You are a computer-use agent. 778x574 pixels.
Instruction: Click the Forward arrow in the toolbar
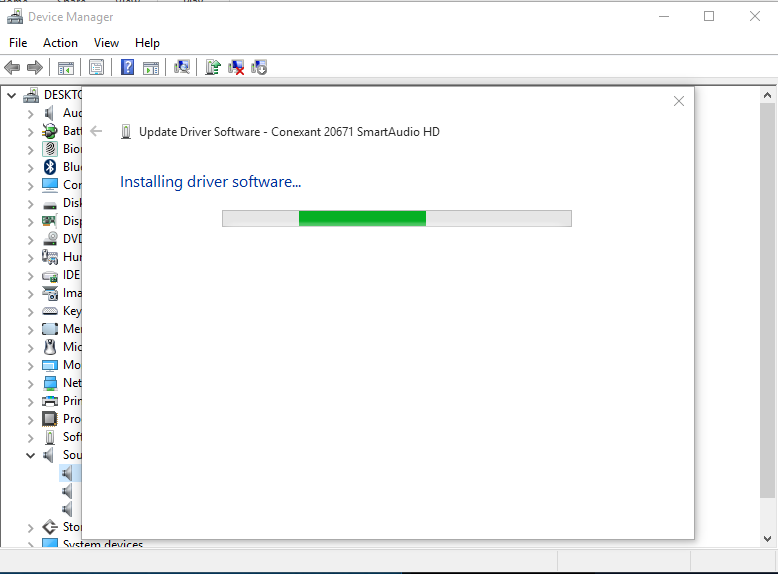(35, 67)
